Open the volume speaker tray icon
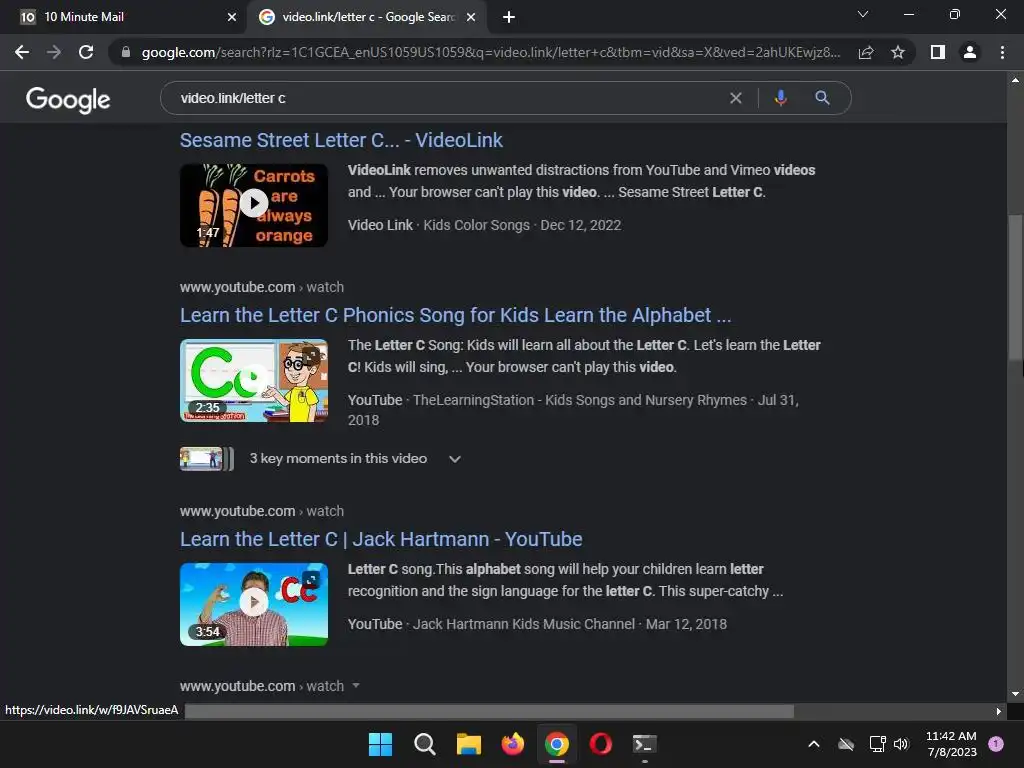Image resolution: width=1024 pixels, height=768 pixels. coord(901,744)
